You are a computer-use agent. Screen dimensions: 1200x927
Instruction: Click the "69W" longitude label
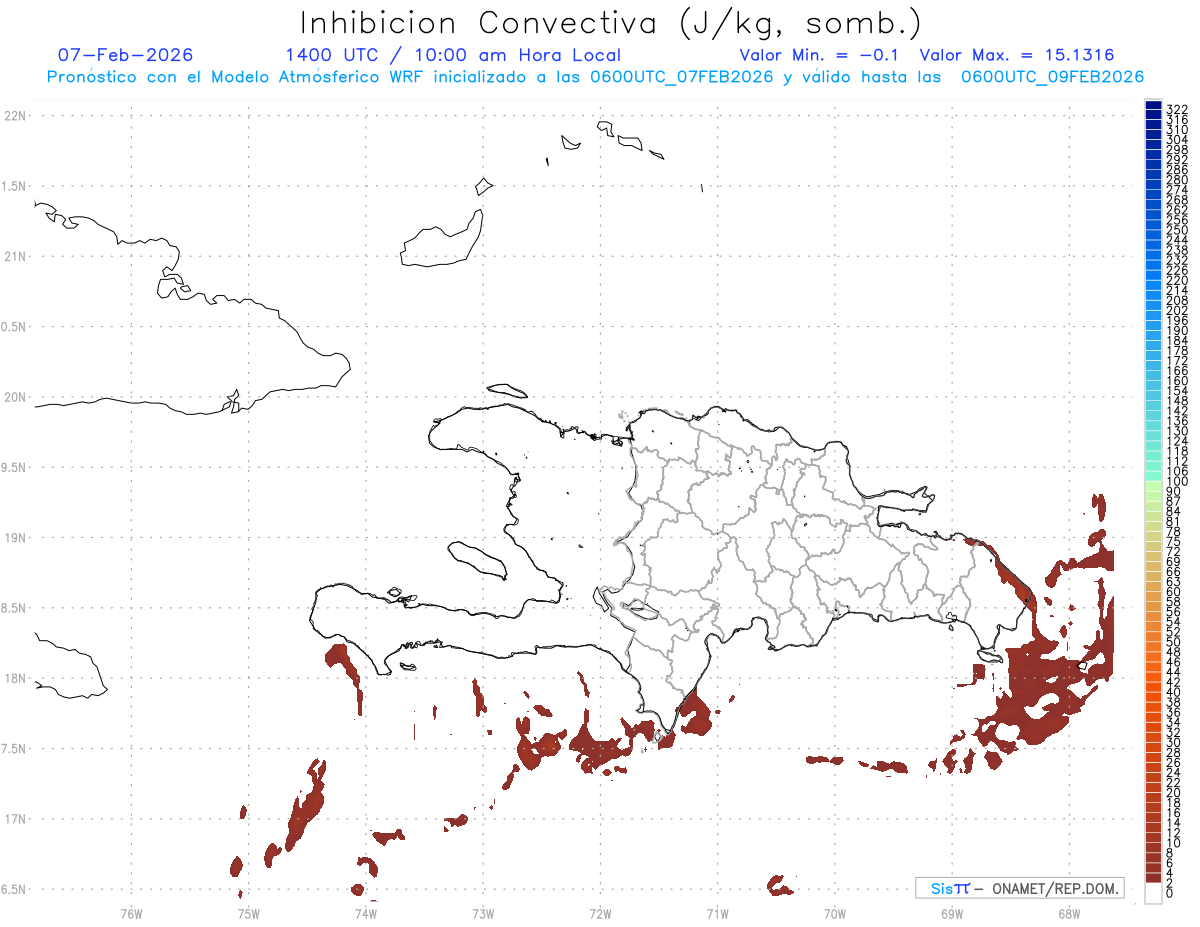(952, 913)
